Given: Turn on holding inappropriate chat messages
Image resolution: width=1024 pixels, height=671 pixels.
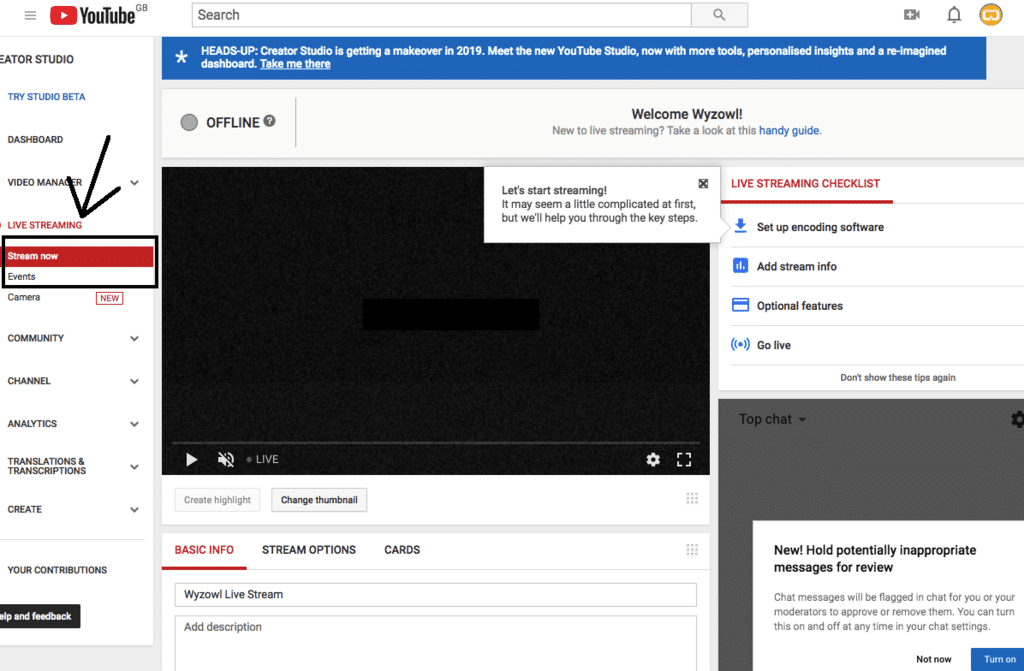Looking at the screenshot, I should (998, 659).
